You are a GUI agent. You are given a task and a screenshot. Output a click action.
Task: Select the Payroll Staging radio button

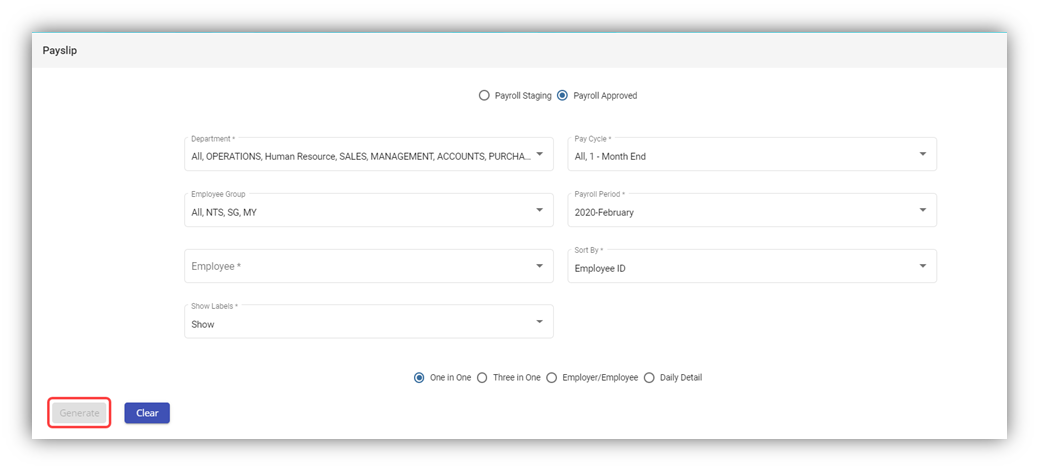485,96
